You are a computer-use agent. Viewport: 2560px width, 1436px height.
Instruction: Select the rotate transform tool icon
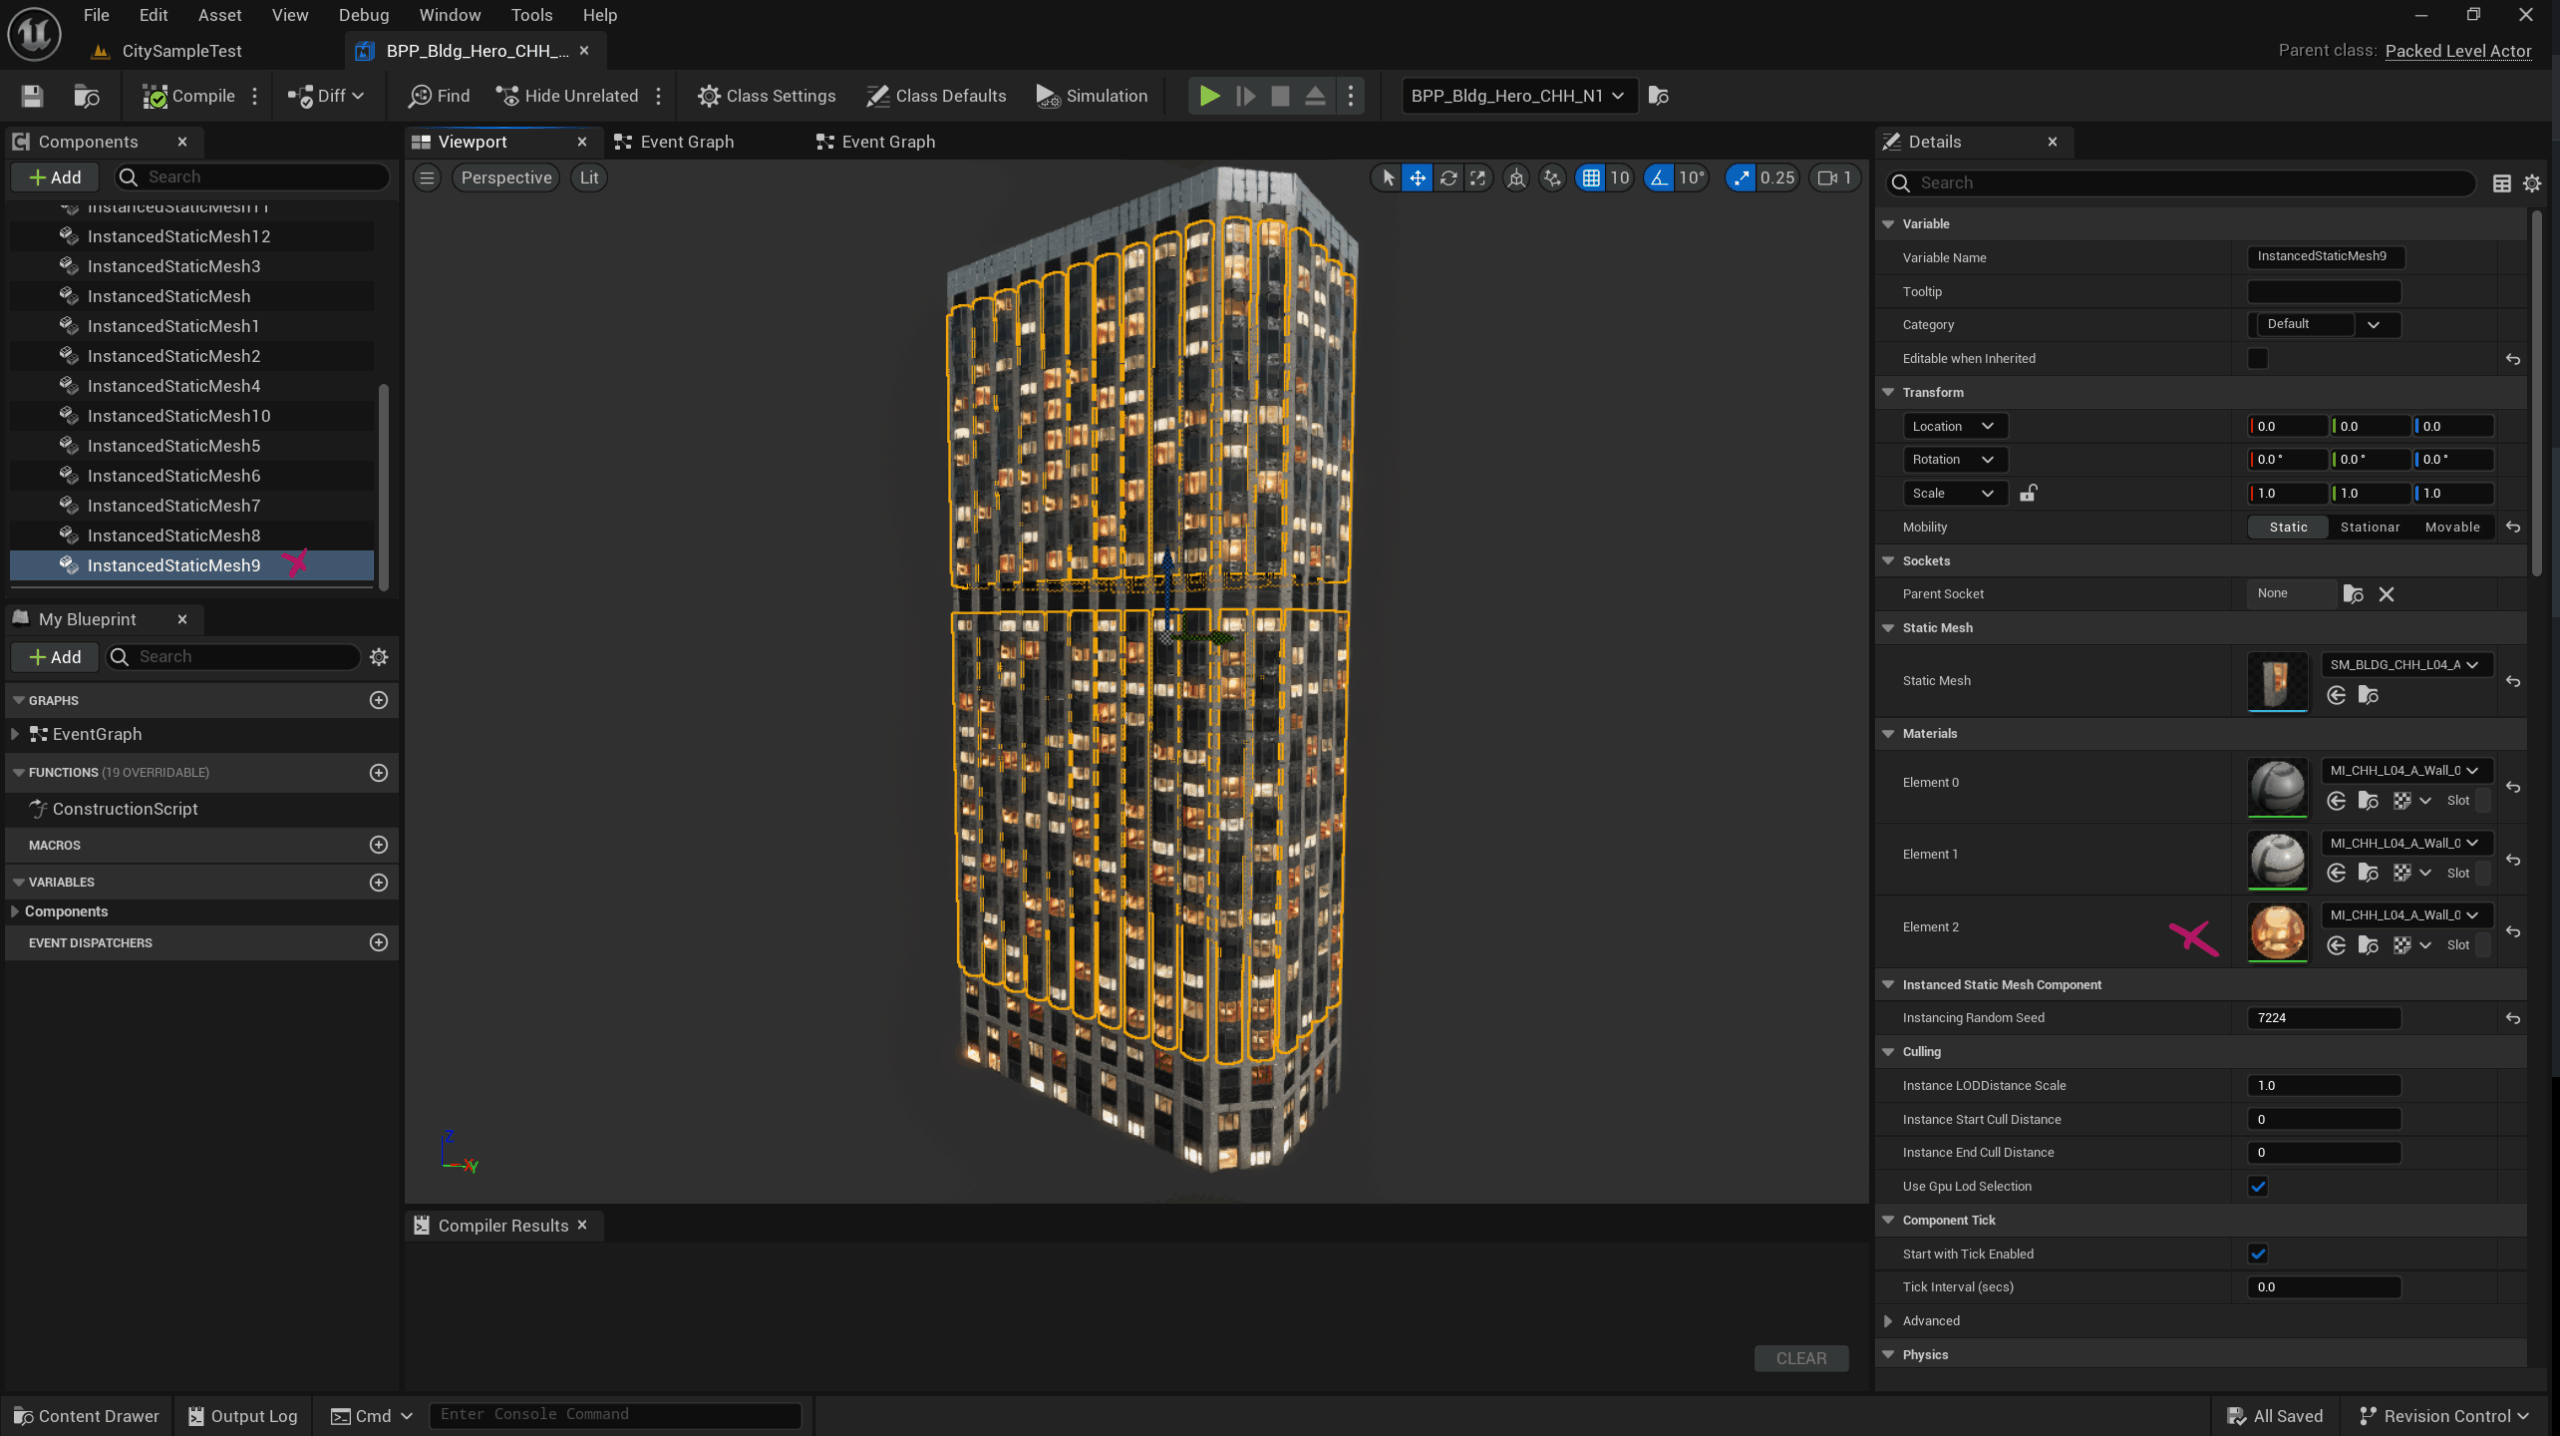(x=1448, y=178)
